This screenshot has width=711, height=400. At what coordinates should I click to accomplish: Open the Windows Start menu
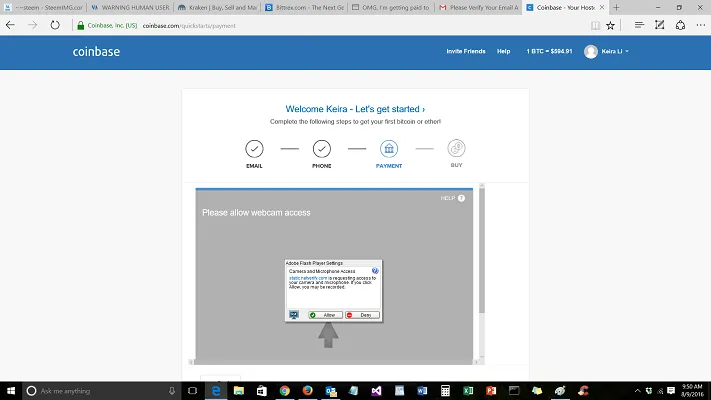tap(11, 391)
